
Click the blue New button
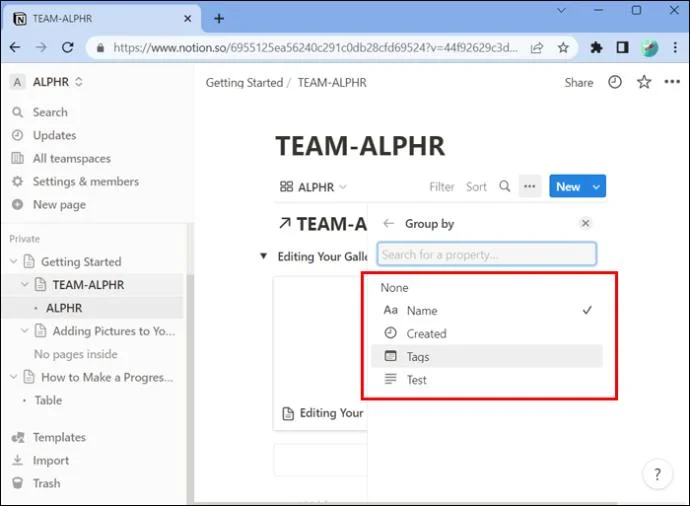pyautogui.click(x=568, y=187)
